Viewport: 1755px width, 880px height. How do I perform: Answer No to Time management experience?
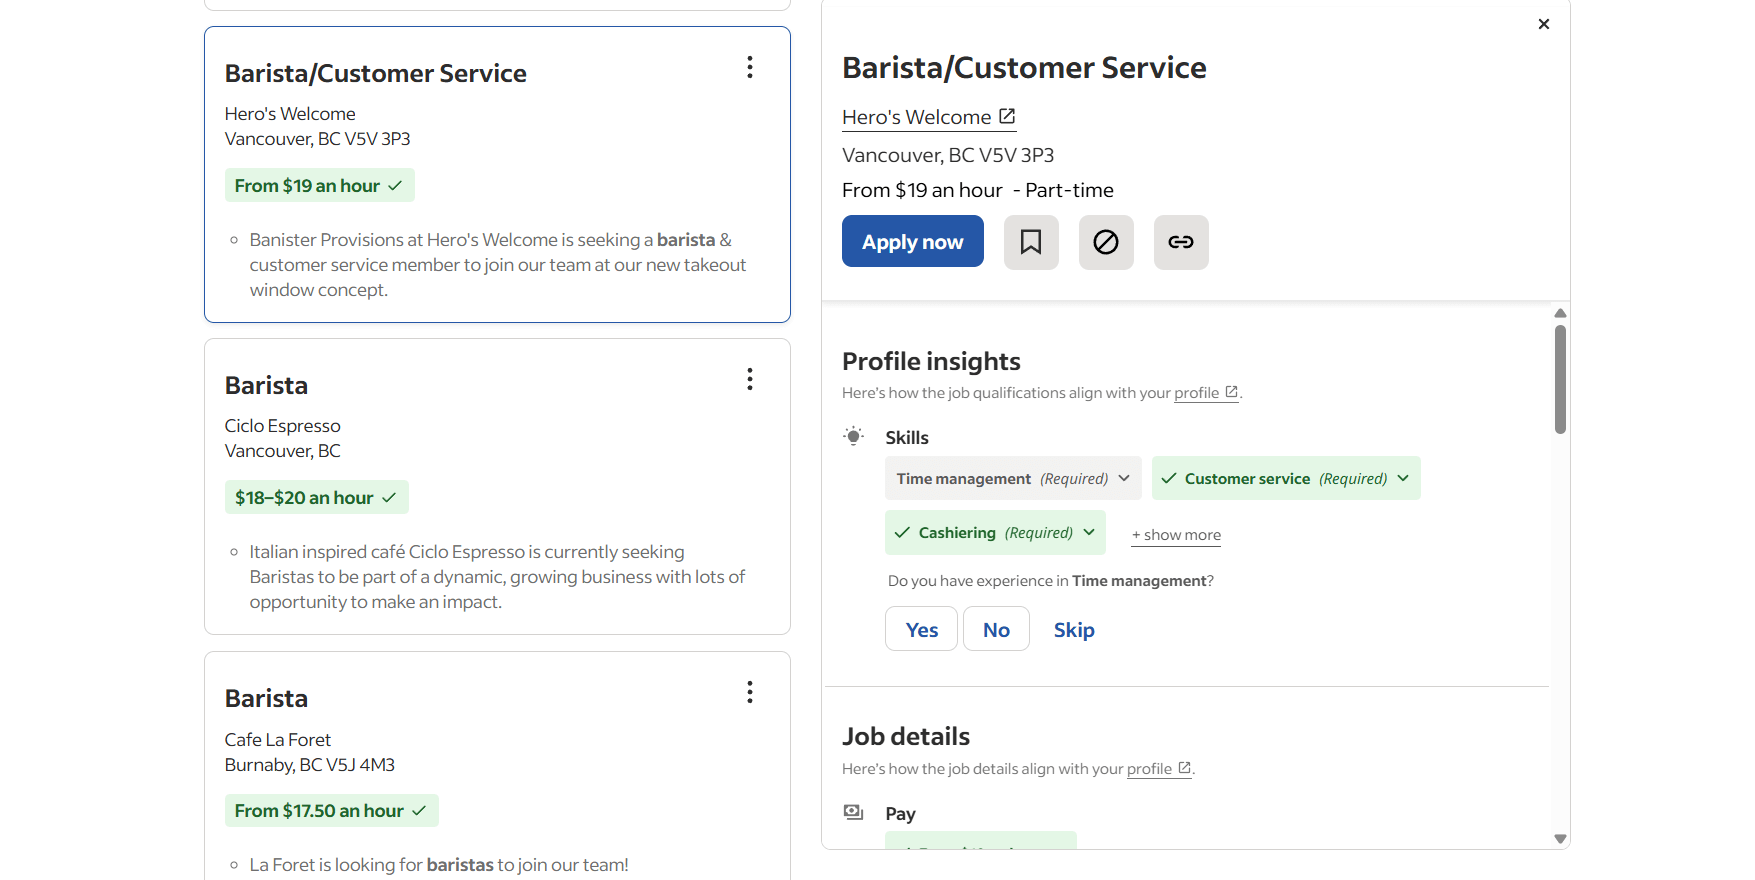(996, 629)
